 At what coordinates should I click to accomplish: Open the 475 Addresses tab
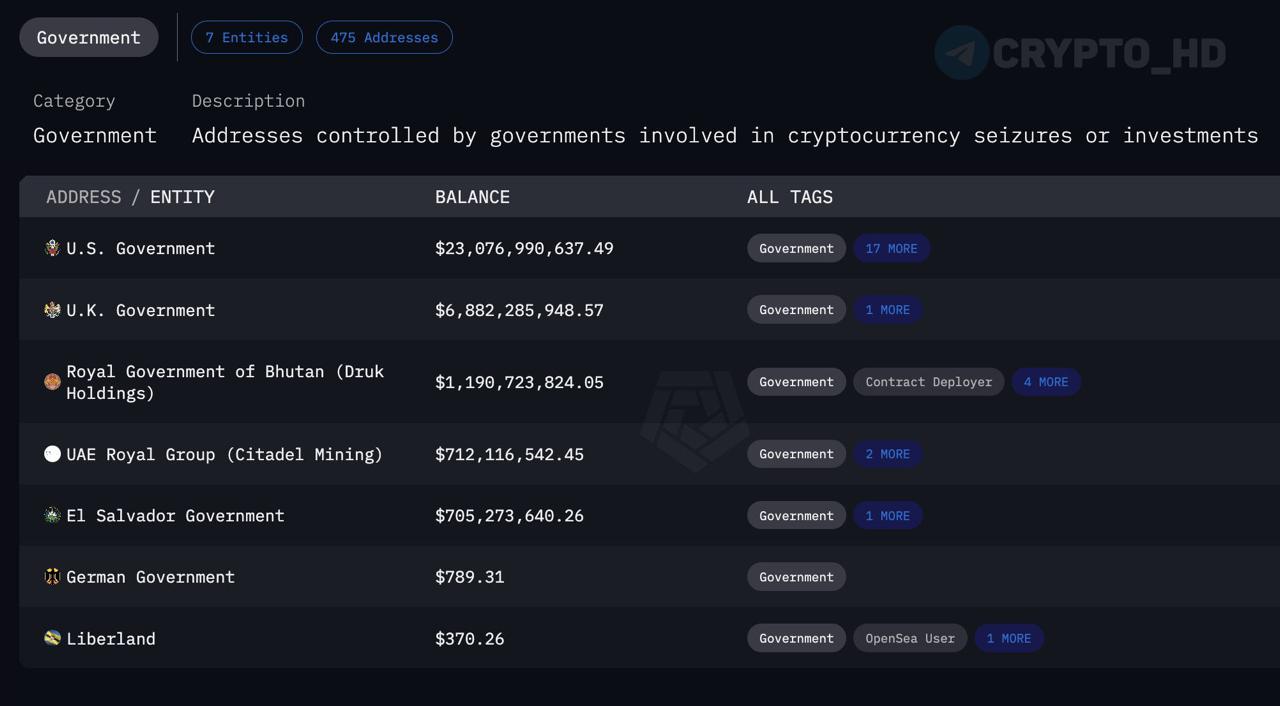384,38
